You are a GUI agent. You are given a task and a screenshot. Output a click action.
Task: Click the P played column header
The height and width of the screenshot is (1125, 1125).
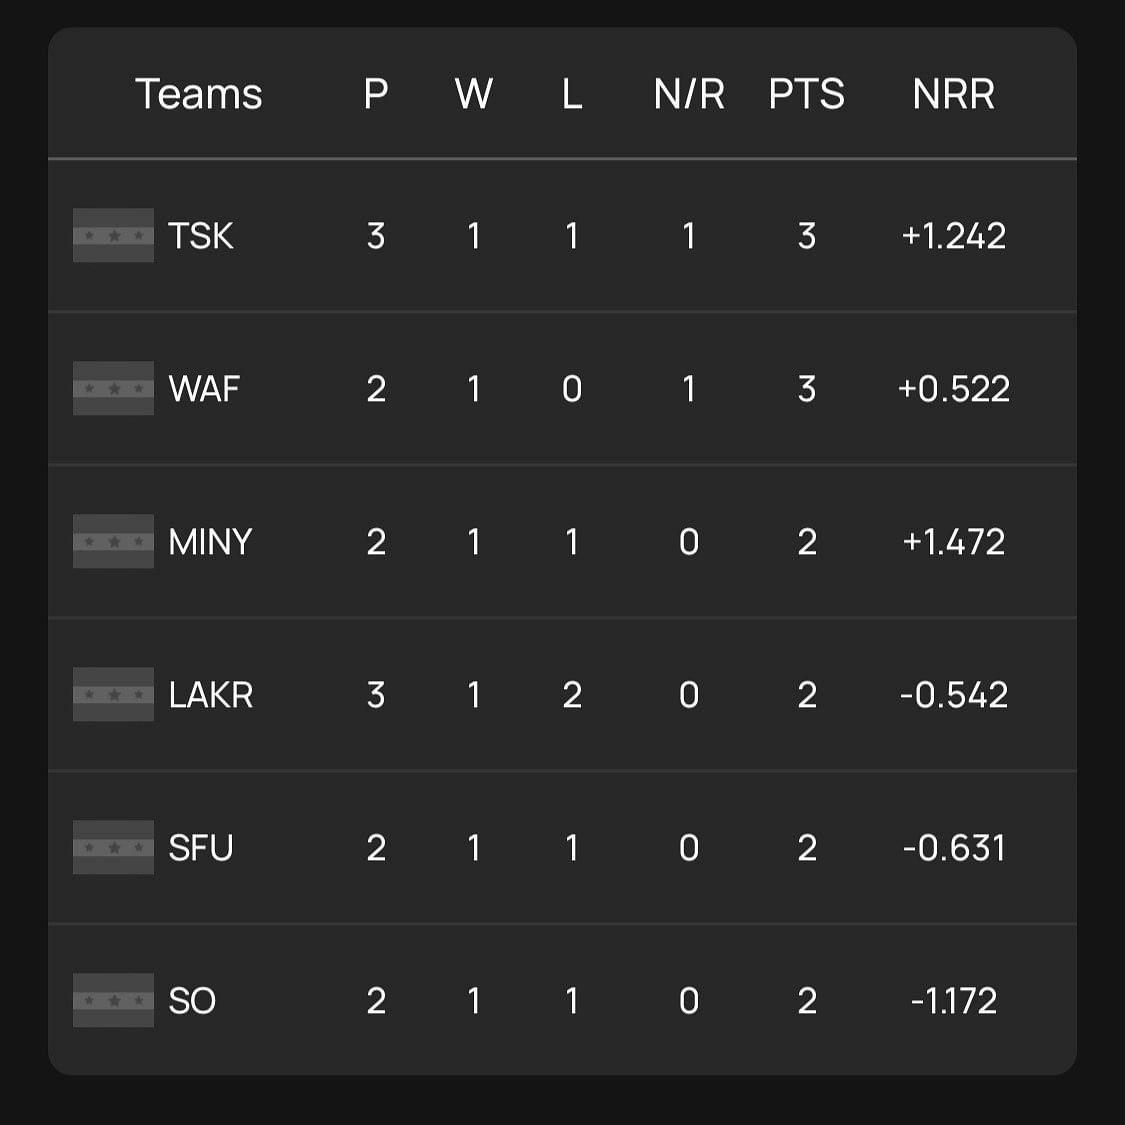(375, 94)
